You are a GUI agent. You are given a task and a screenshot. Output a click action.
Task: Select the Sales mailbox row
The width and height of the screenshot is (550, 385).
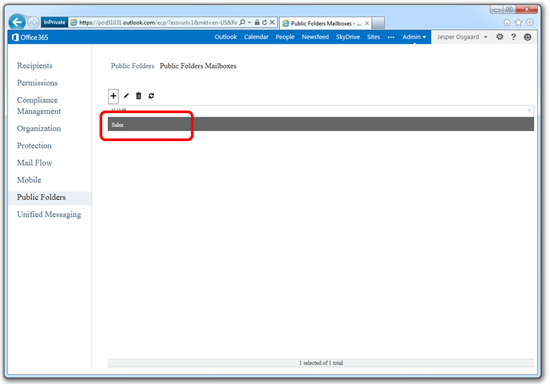(x=321, y=124)
